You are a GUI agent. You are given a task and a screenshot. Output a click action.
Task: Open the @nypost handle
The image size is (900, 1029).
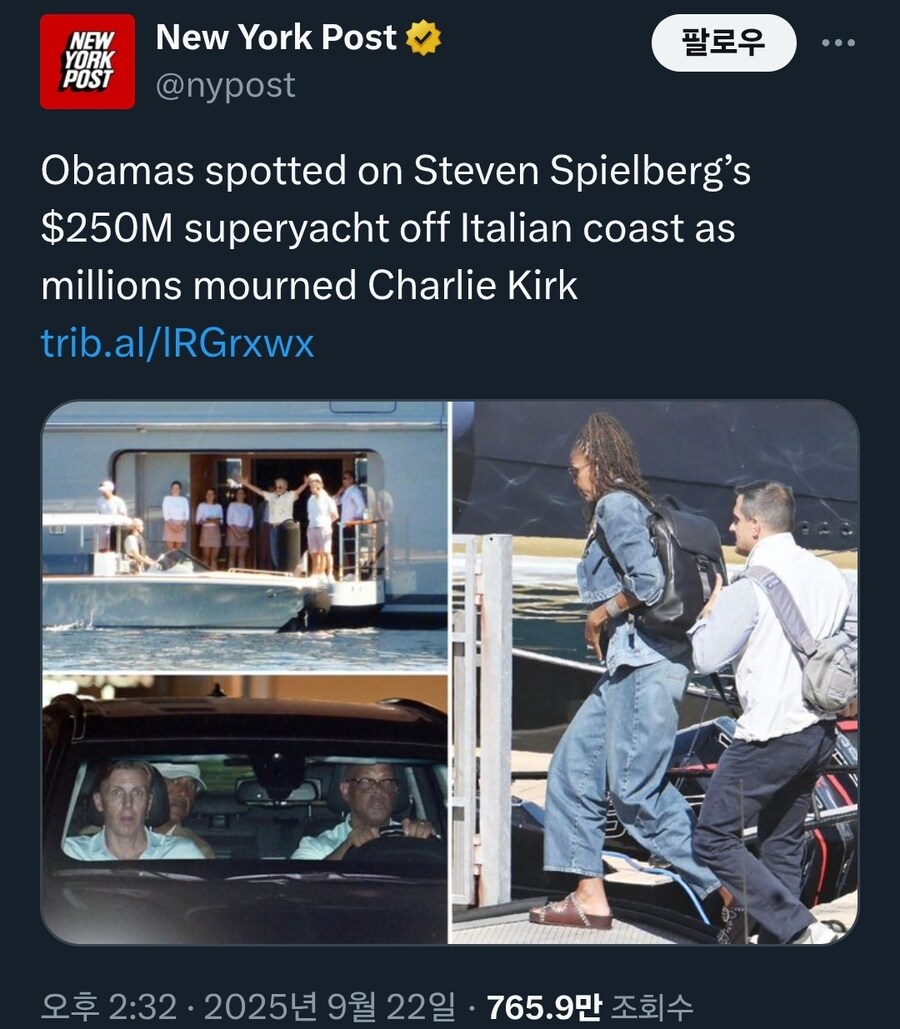click(225, 86)
